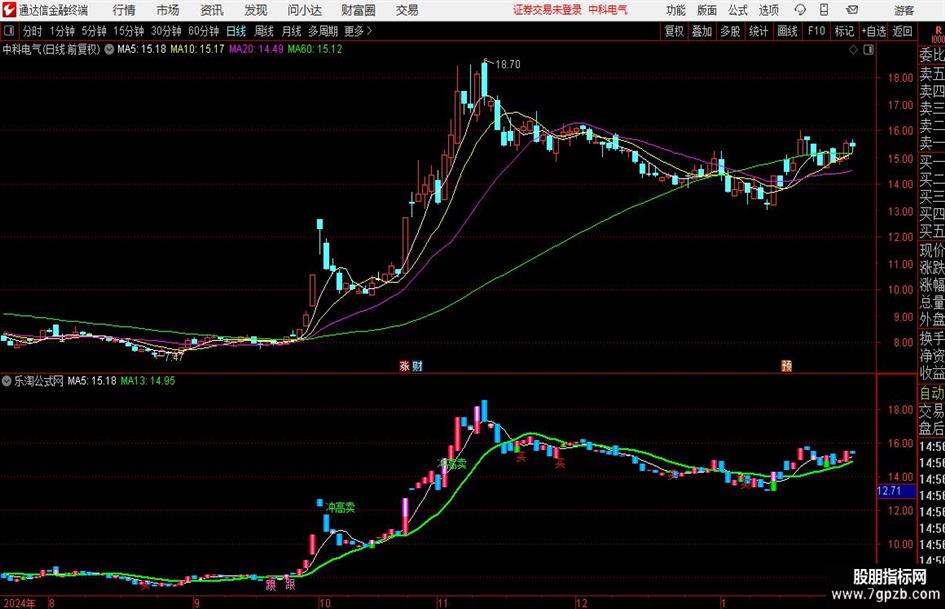Click the 2024年 date axis label
The height and width of the screenshot is (609, 945).
tap(19, 602)
